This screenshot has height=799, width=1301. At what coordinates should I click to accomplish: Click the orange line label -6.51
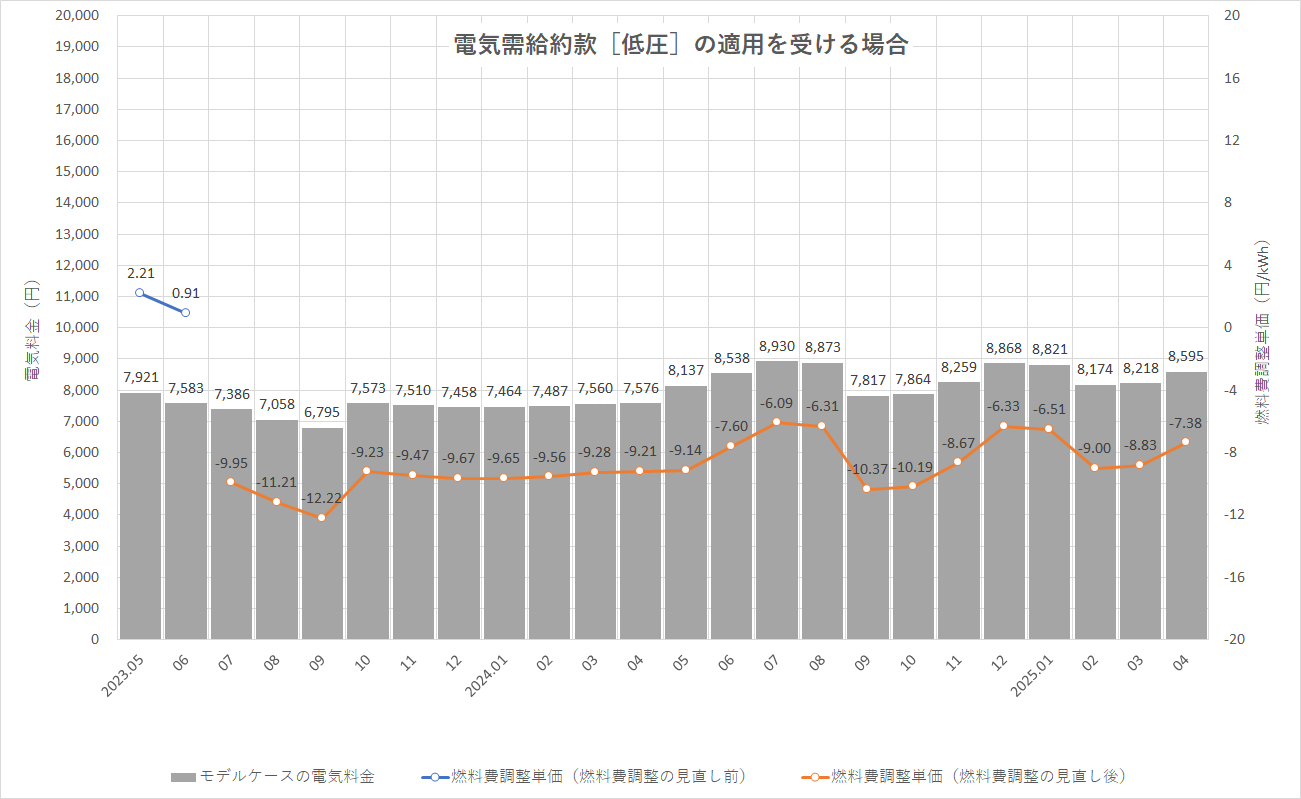1050,409
